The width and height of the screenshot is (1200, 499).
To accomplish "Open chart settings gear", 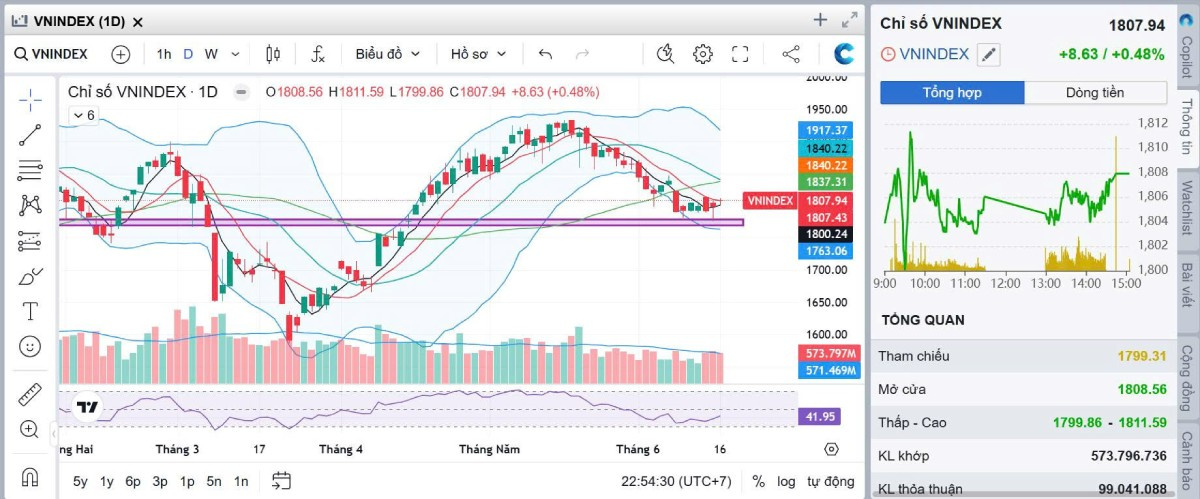I will [x=703, y=54].
